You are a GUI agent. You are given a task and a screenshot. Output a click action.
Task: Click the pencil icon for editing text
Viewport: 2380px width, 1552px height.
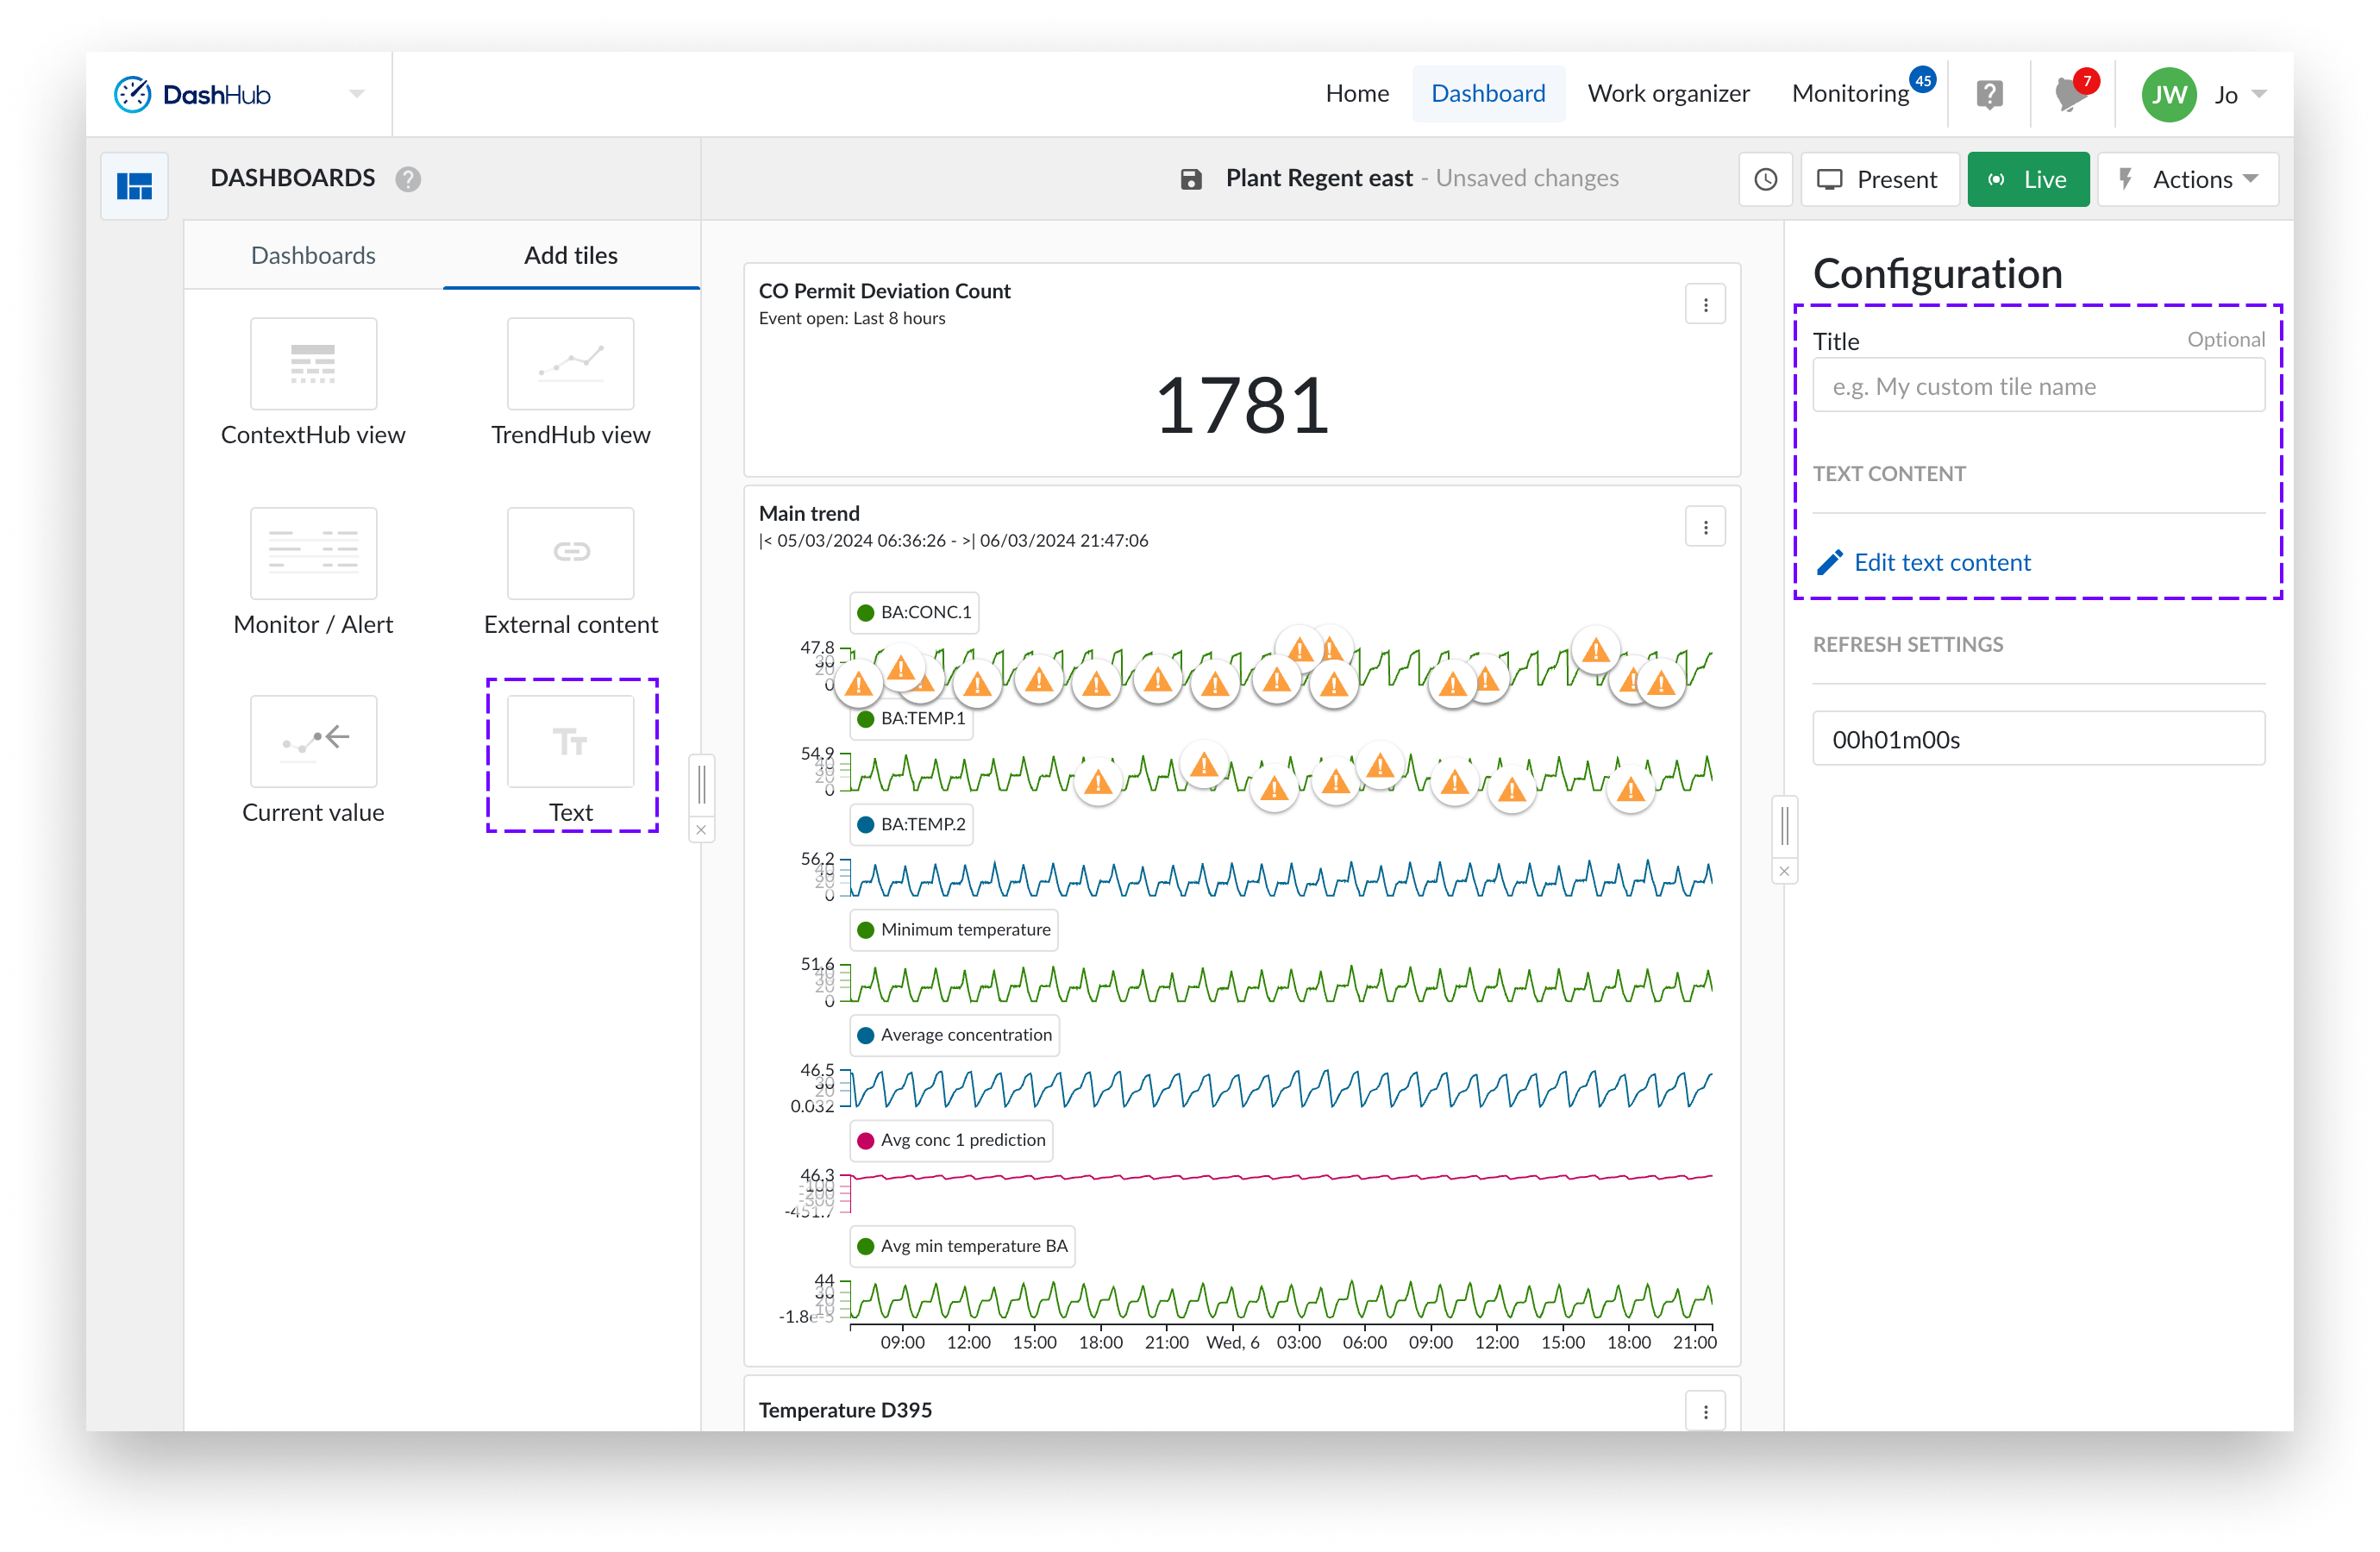point(1830,563)
